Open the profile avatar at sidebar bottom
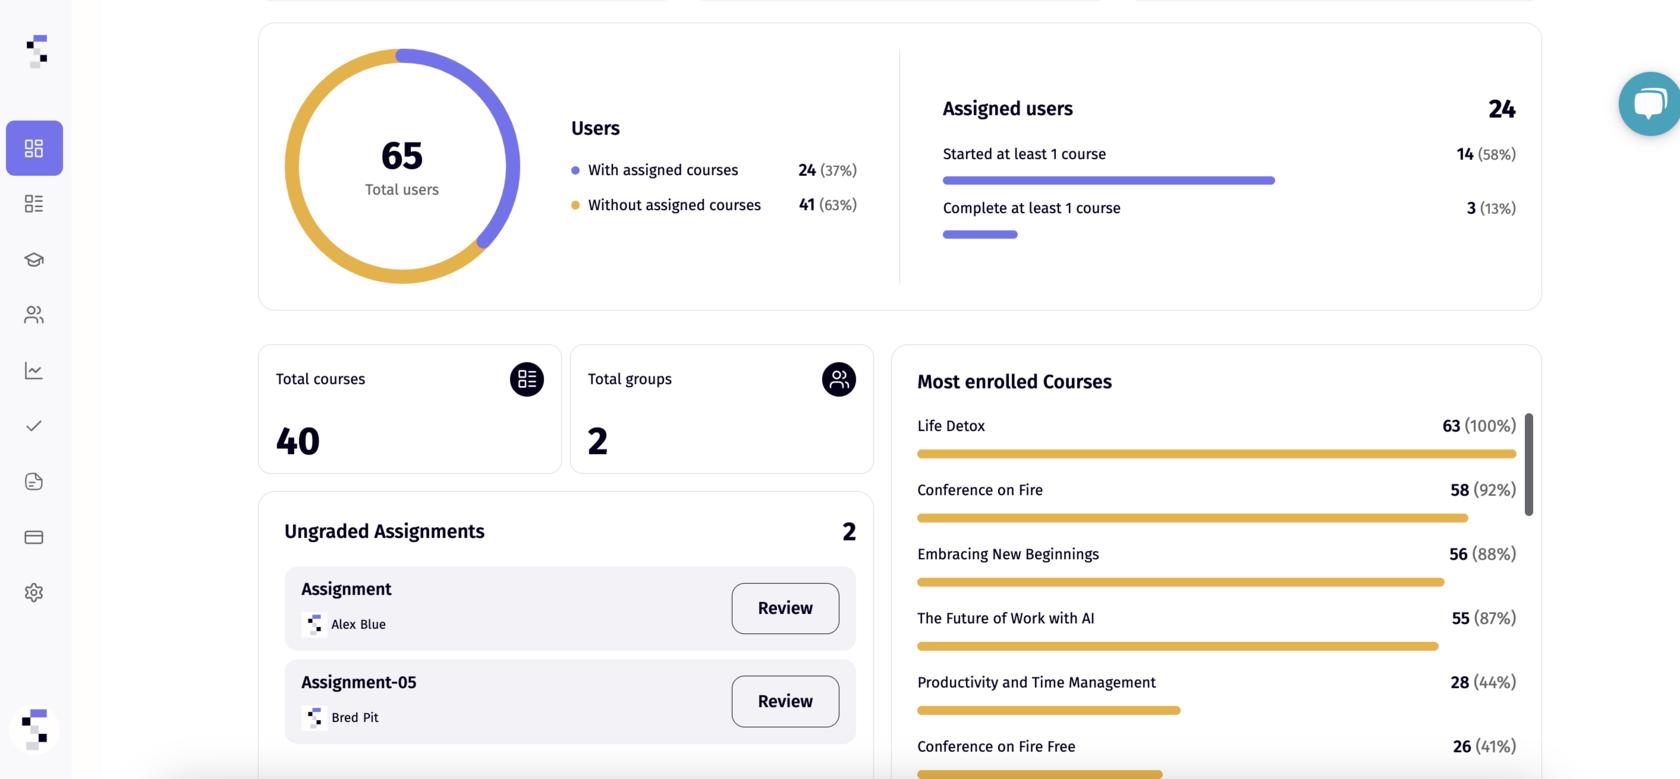 [x=35, y=729]
